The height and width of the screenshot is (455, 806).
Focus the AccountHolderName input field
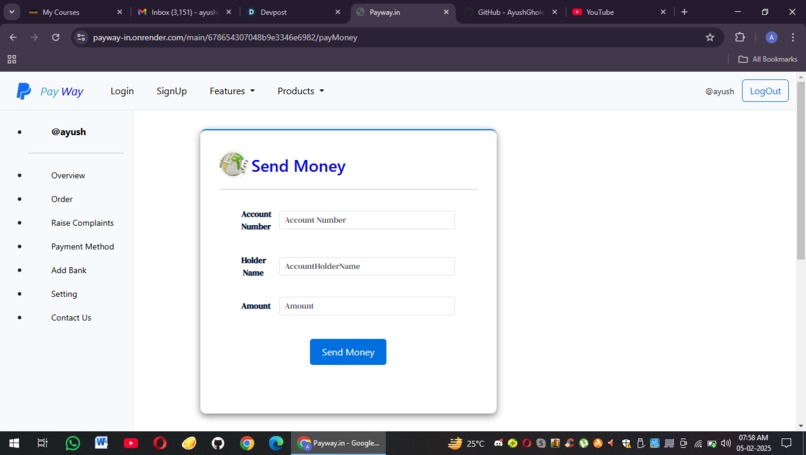click(367, 266)
